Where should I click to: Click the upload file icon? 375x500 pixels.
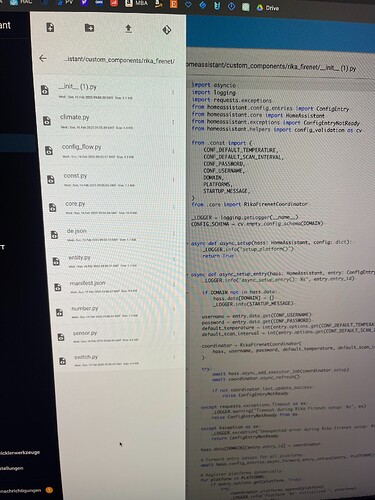click(x=128, y=29)
